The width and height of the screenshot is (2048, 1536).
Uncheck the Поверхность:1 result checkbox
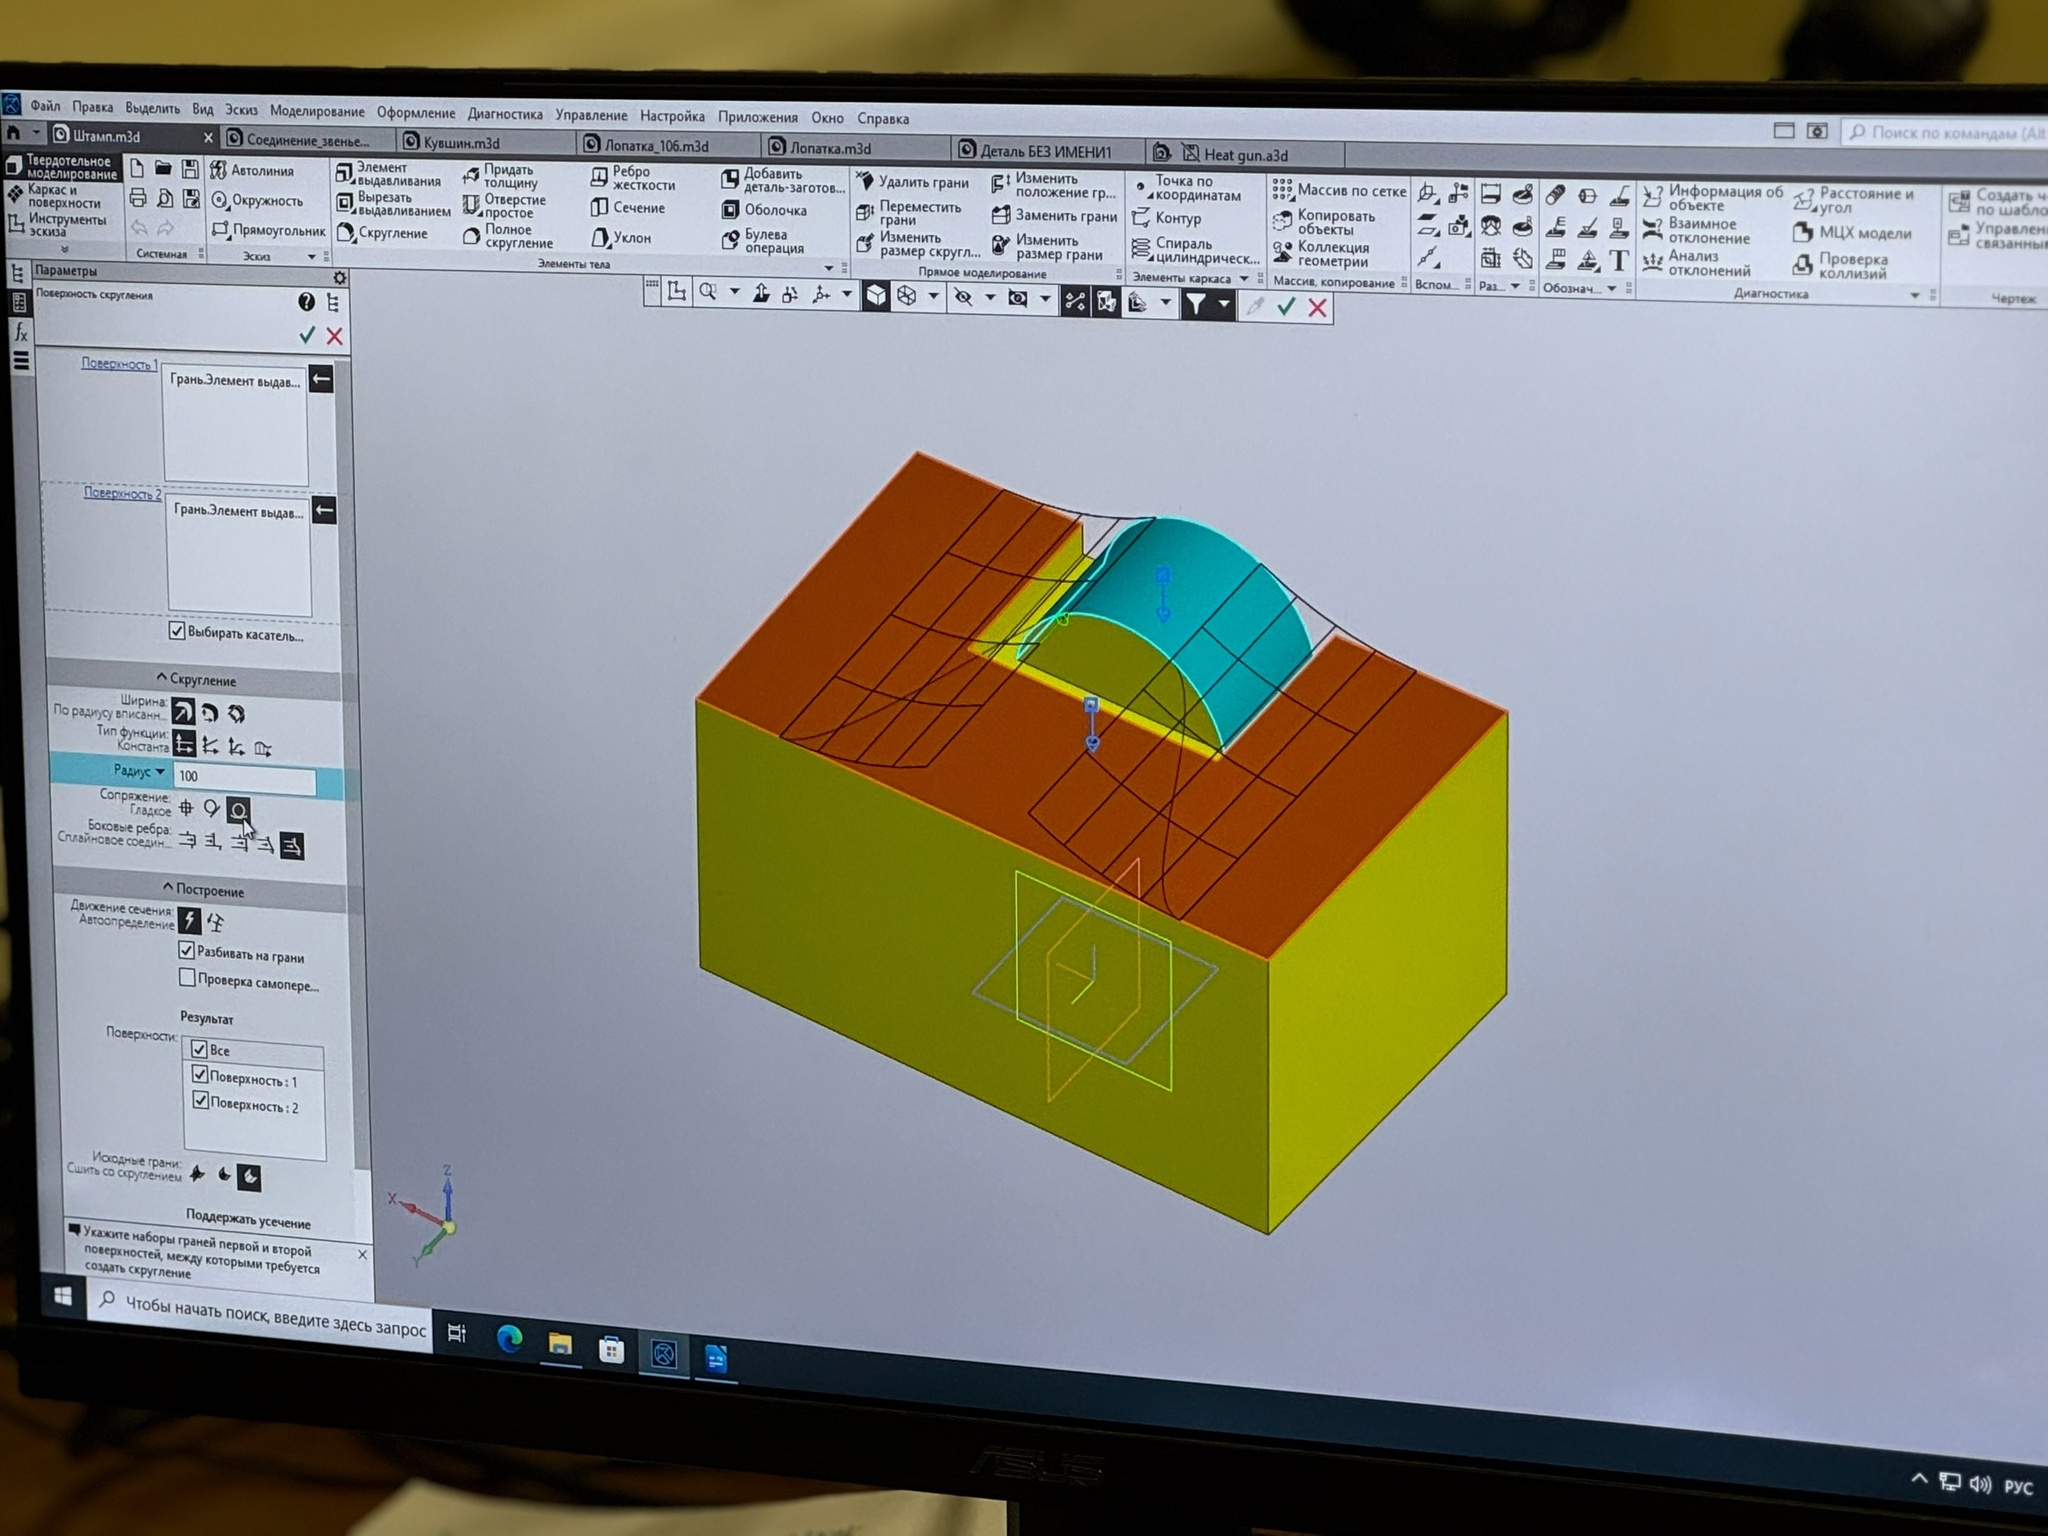pos(200,1075)
